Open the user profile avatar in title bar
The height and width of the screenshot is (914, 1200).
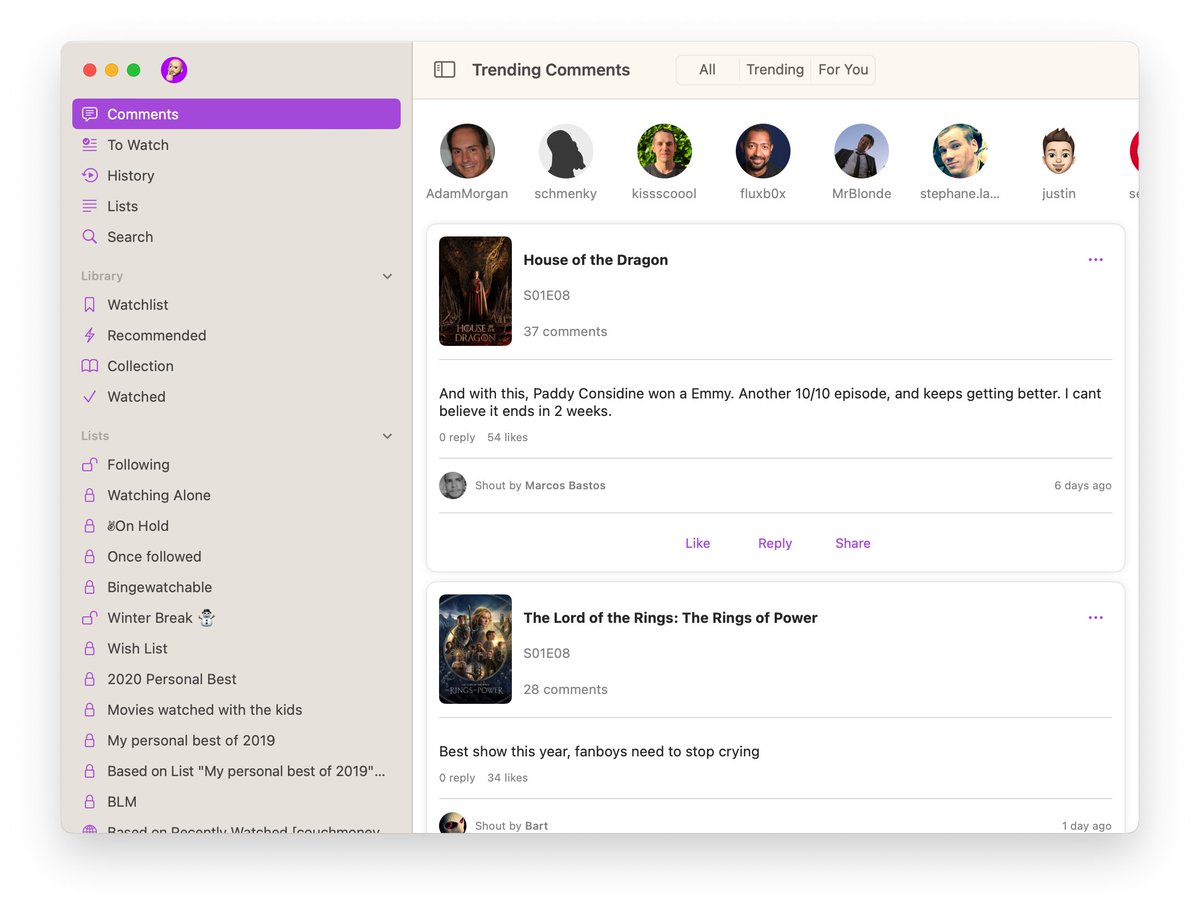point(174,70)
